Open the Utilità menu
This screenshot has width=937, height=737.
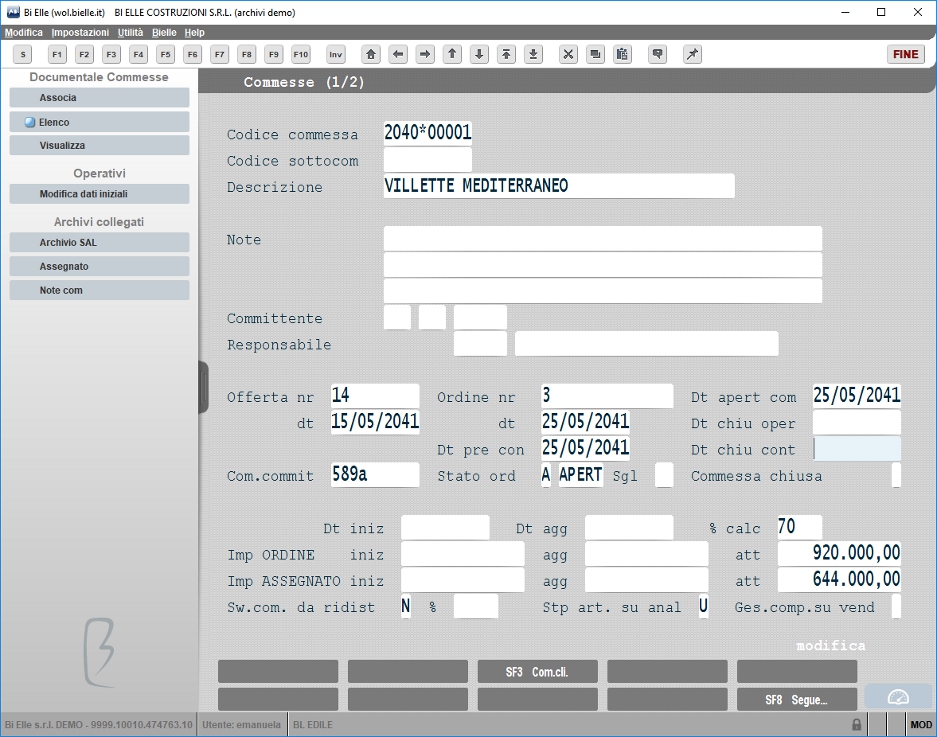(x=130, y=32)
